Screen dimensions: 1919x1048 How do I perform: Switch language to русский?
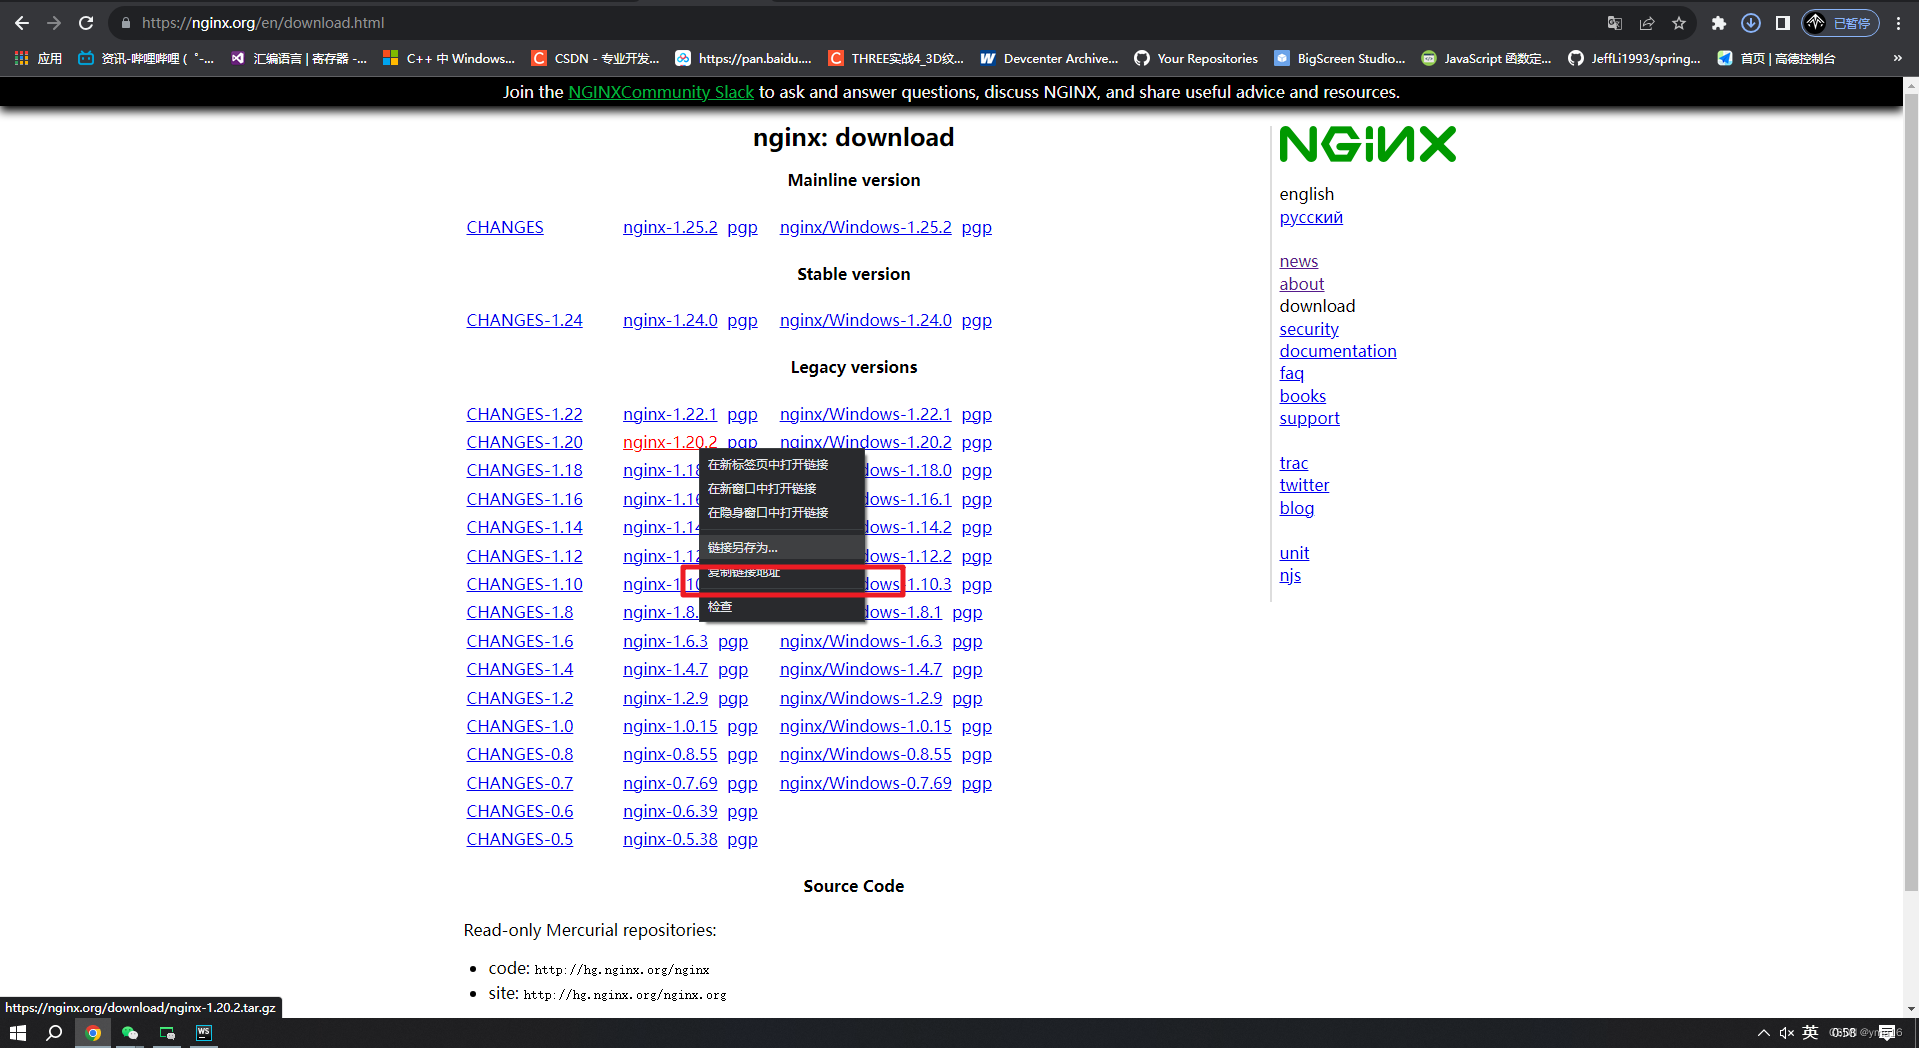(1311, 217)
